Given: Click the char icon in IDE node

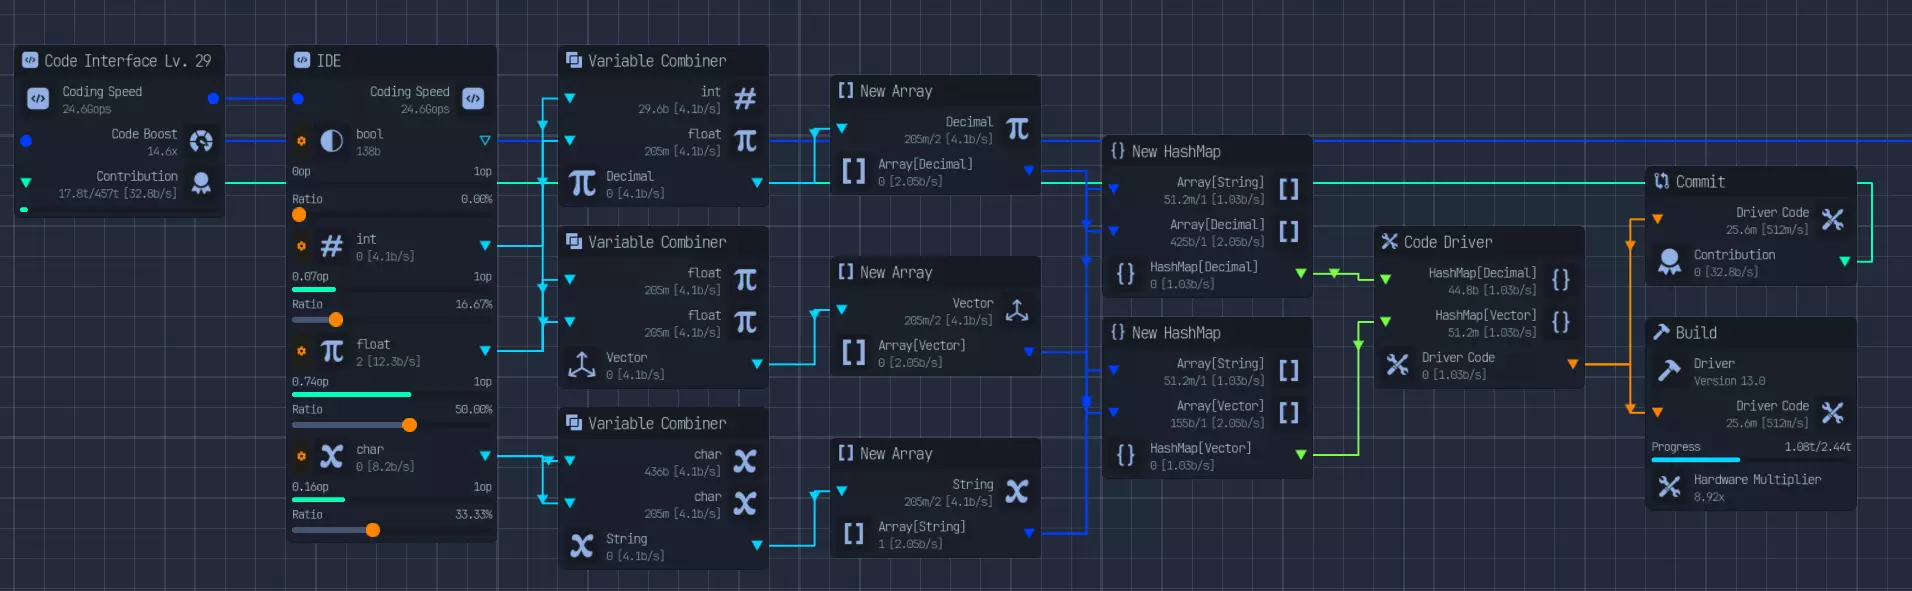Looking at the screenshot, I should click(331, 456).
